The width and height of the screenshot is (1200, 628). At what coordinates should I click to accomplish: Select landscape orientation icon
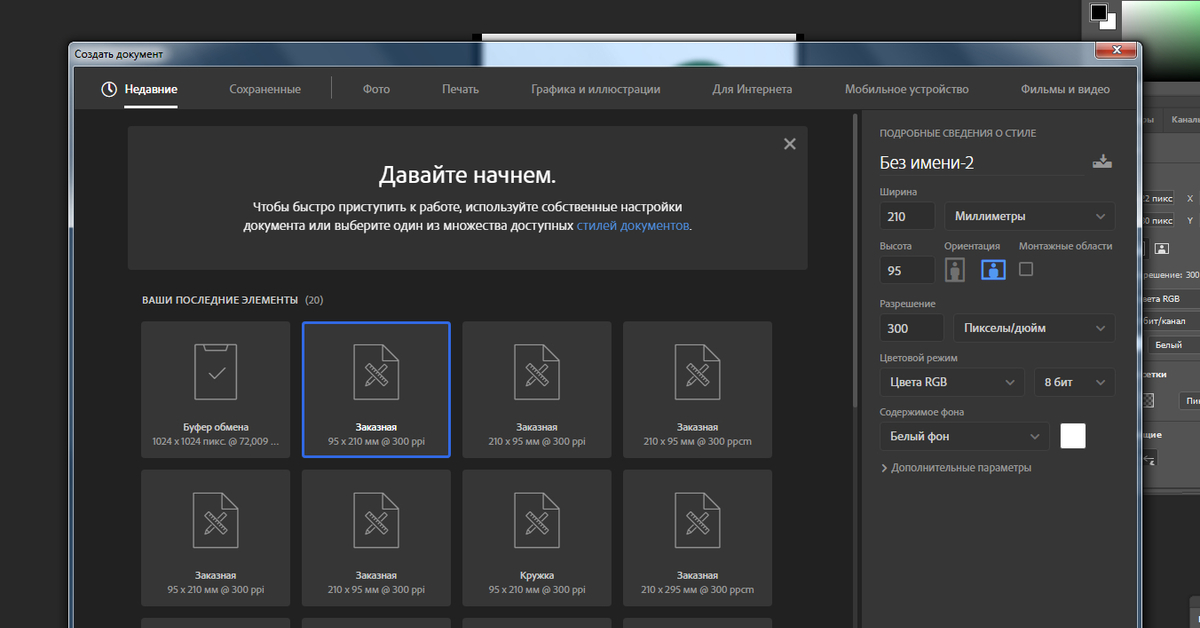click(993, 269)
